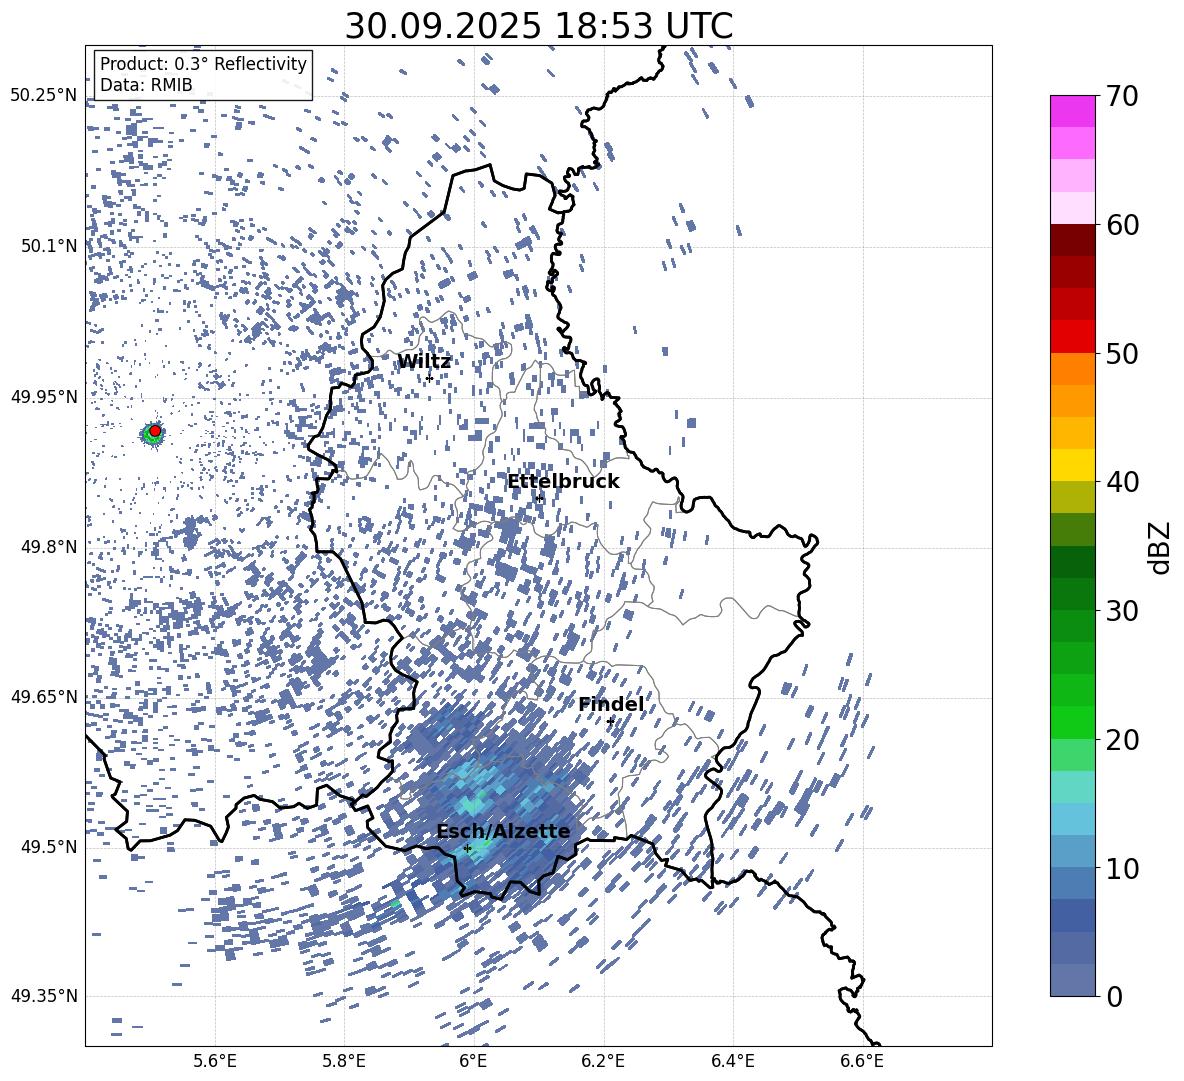Click the 49.5°N latitude label
The height and width of the screenshot is (1081, 1184).
tap(50, 846)
